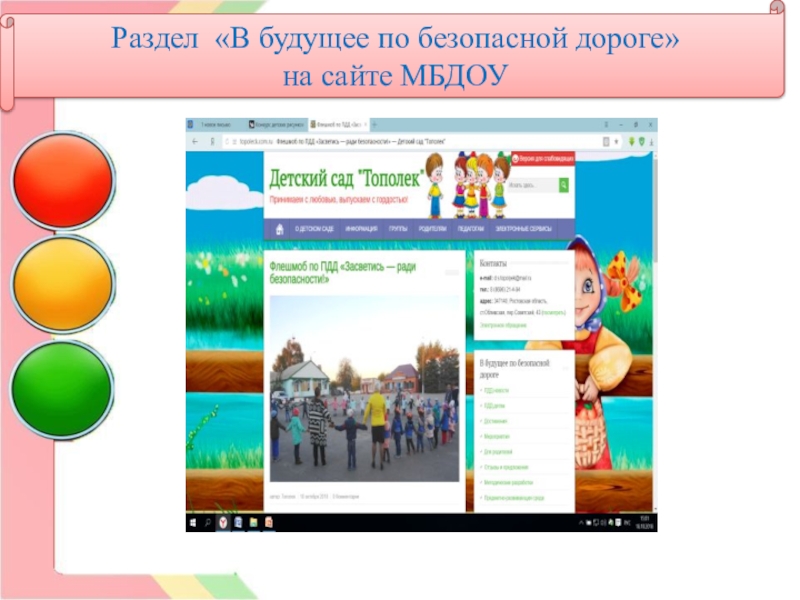This screenshot has width=800, height=600.
Task: Click into the site search field
Action: 532,185
